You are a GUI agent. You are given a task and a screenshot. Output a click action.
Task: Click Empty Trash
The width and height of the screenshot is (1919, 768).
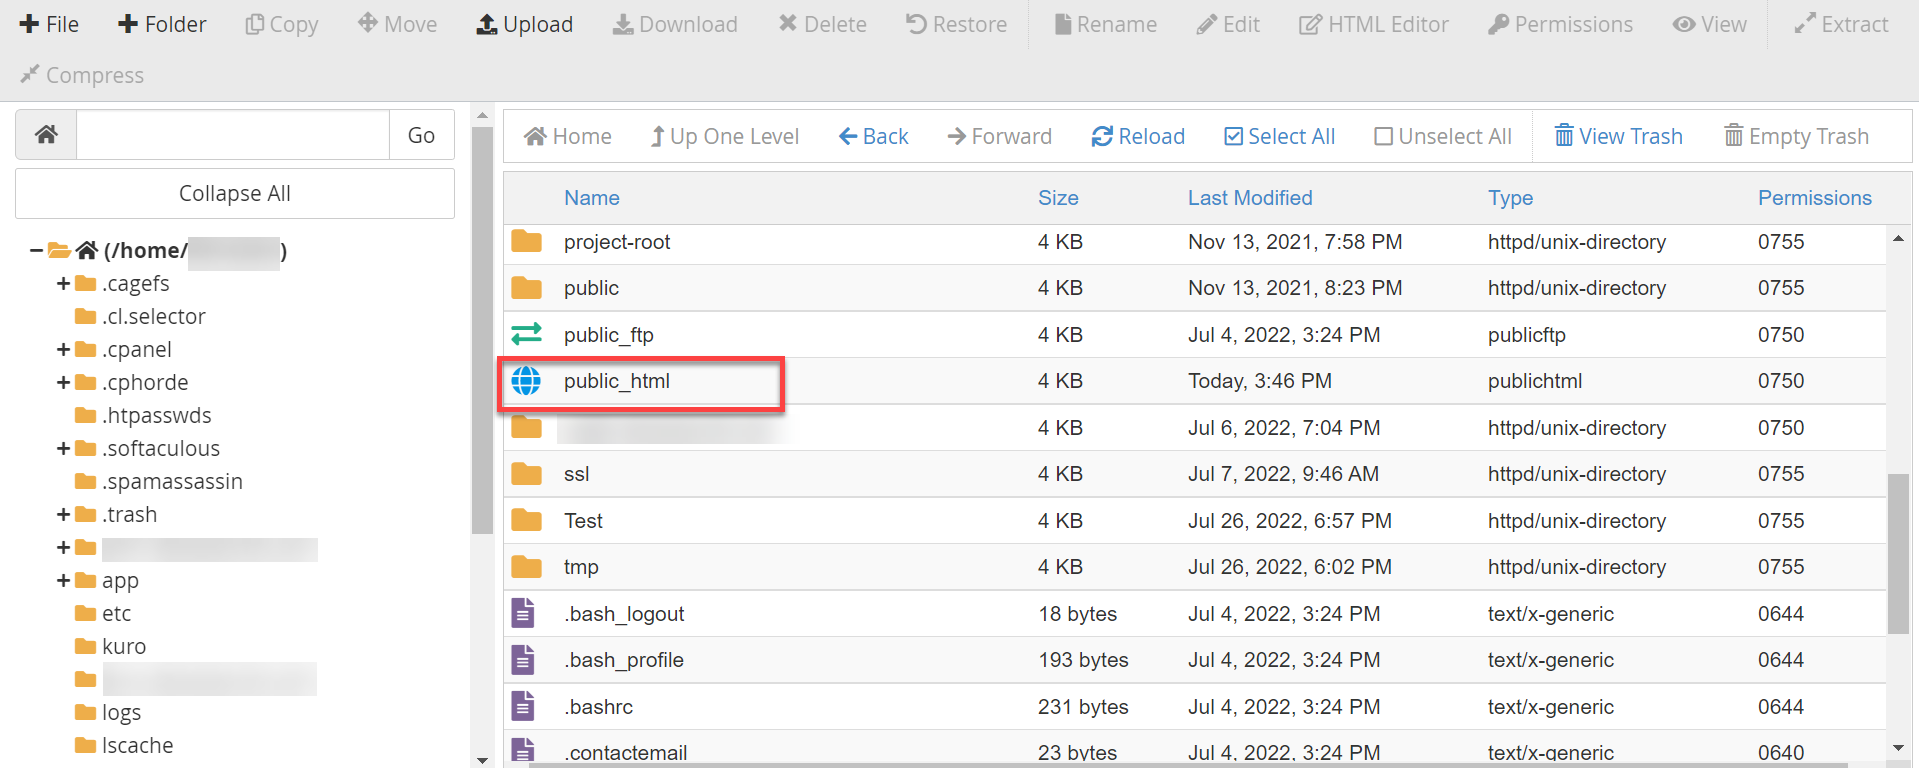tap(1797, 136)
